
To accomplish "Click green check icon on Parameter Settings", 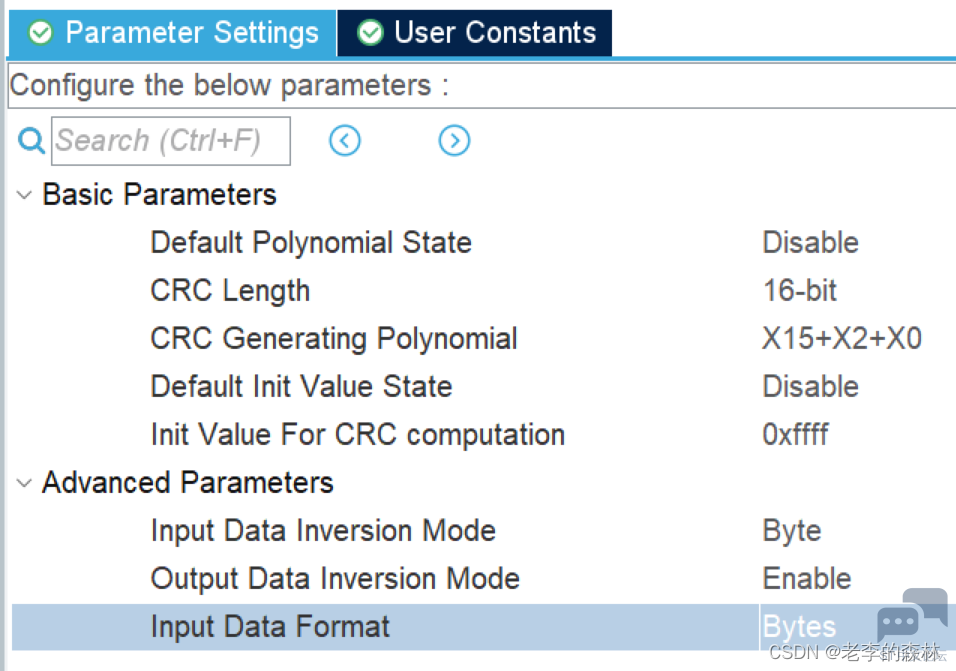I will [41, 32].
